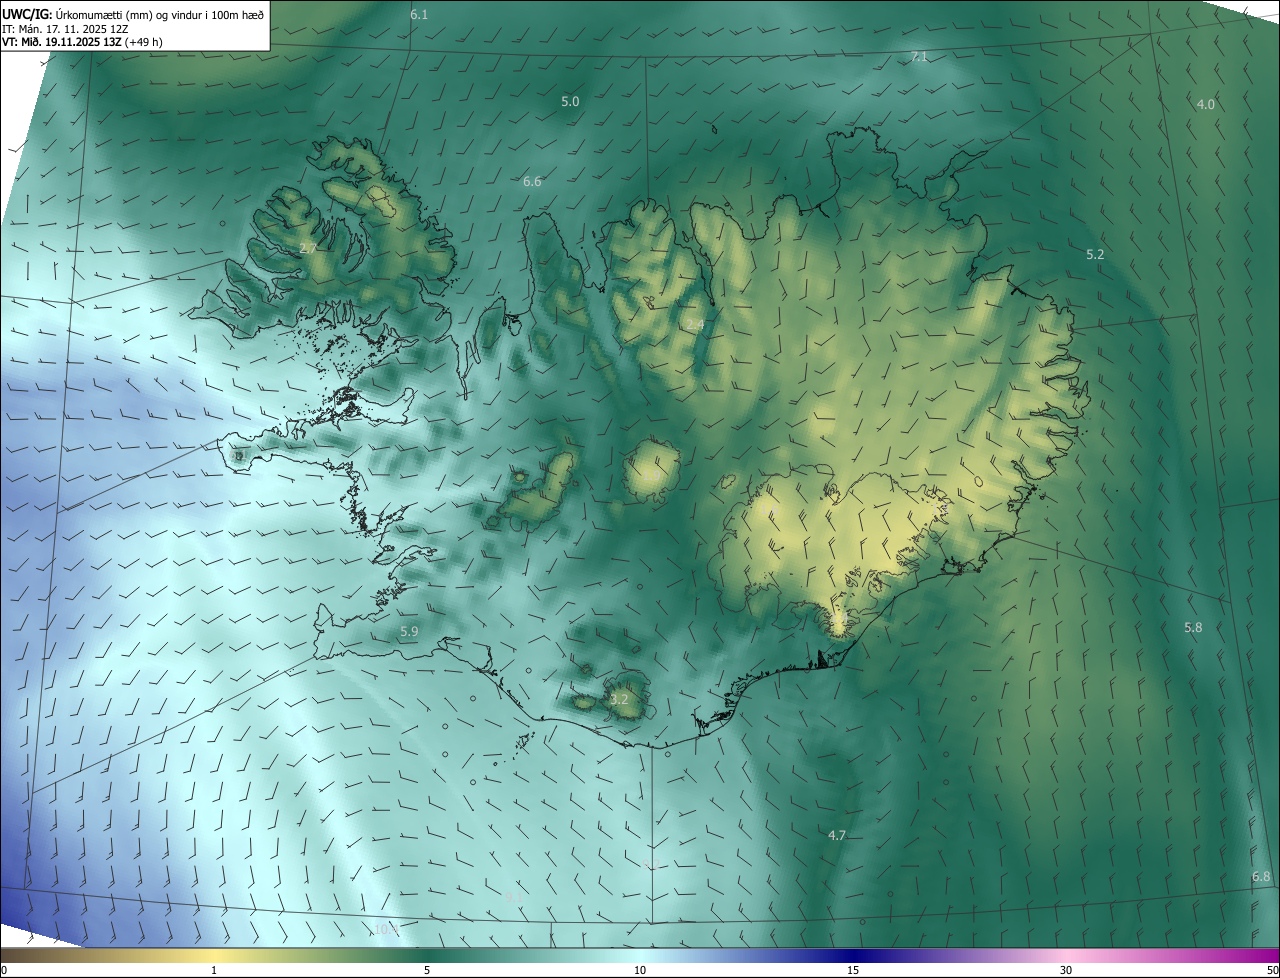
Task: Click the 5.2 value on the map
Action: pos(1095,254)
